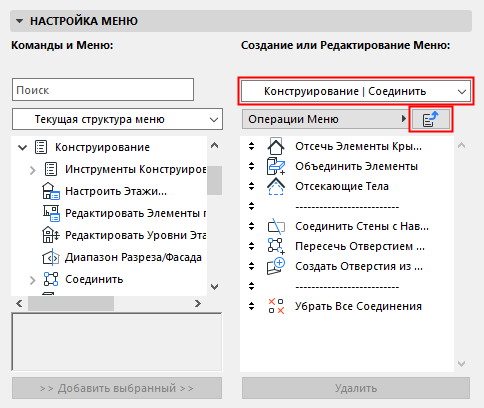Select Диапазон Разреза/Фасада tree item

point(133,257)
